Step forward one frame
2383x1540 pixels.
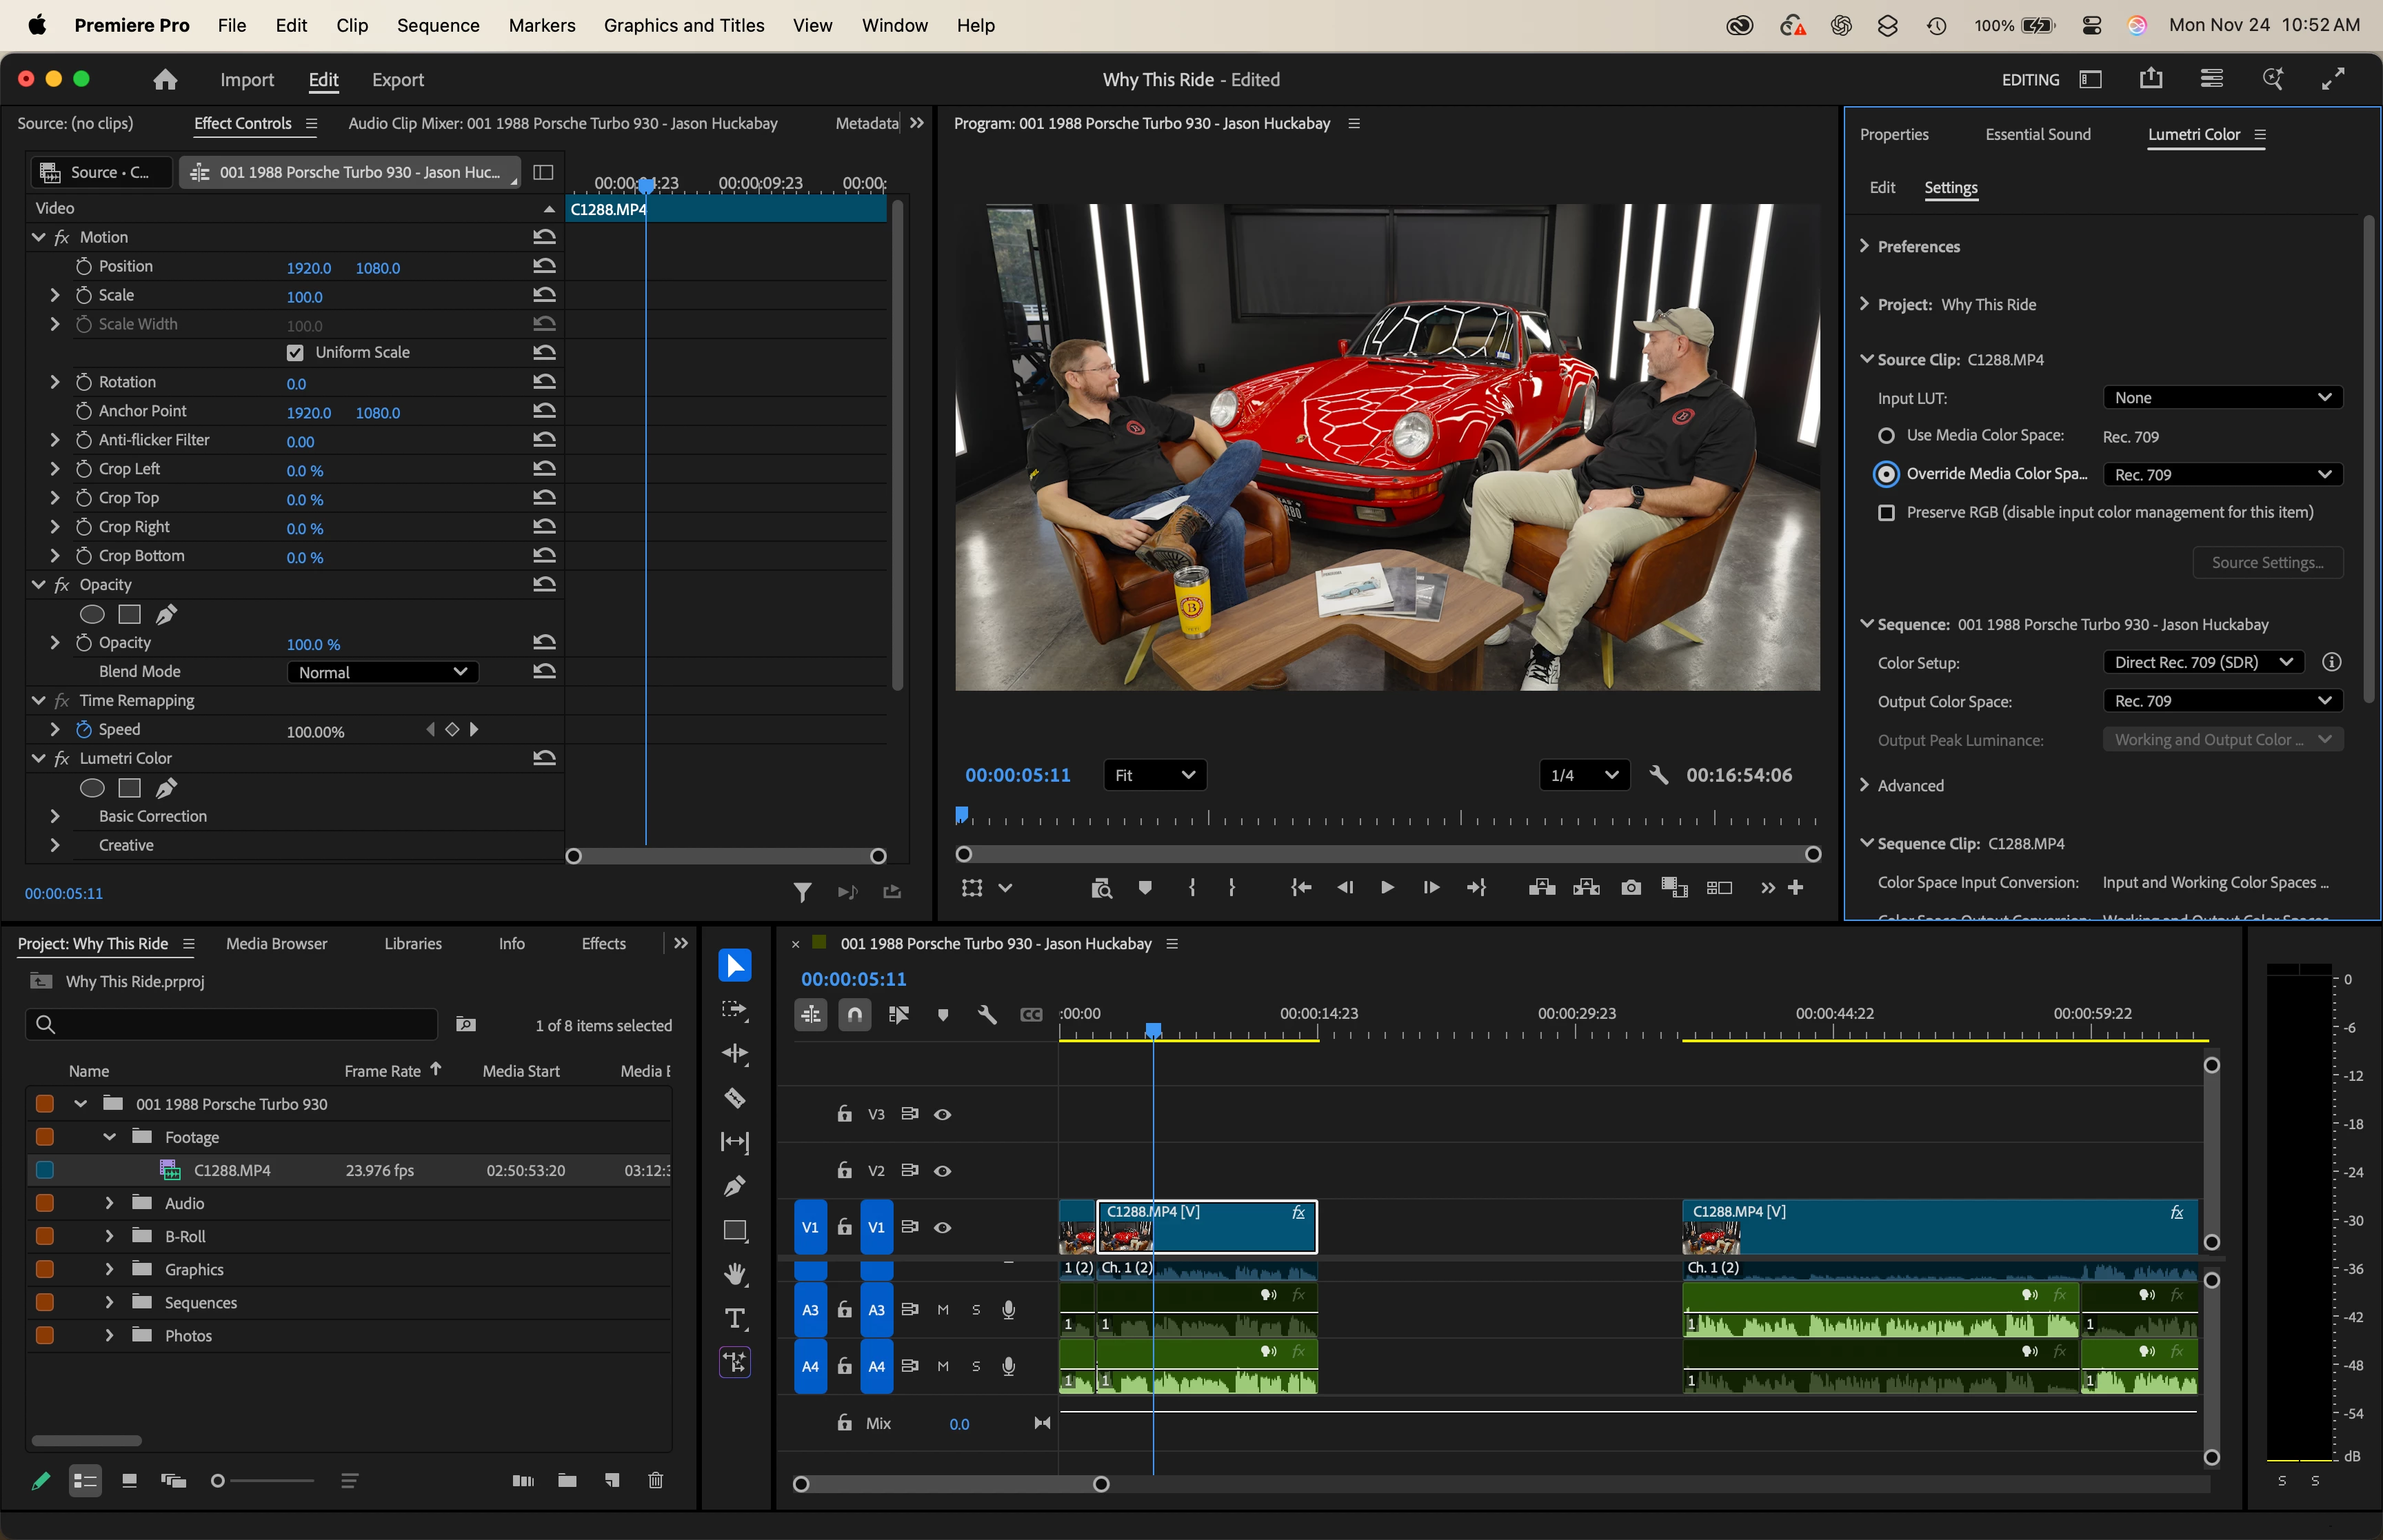point(1431,888)
